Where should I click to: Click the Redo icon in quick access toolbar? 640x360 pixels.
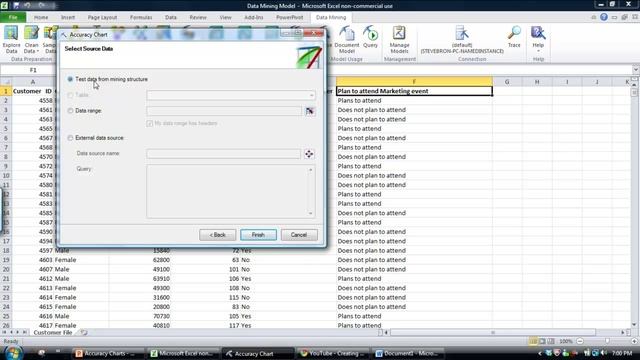click(x=42, y=5)
